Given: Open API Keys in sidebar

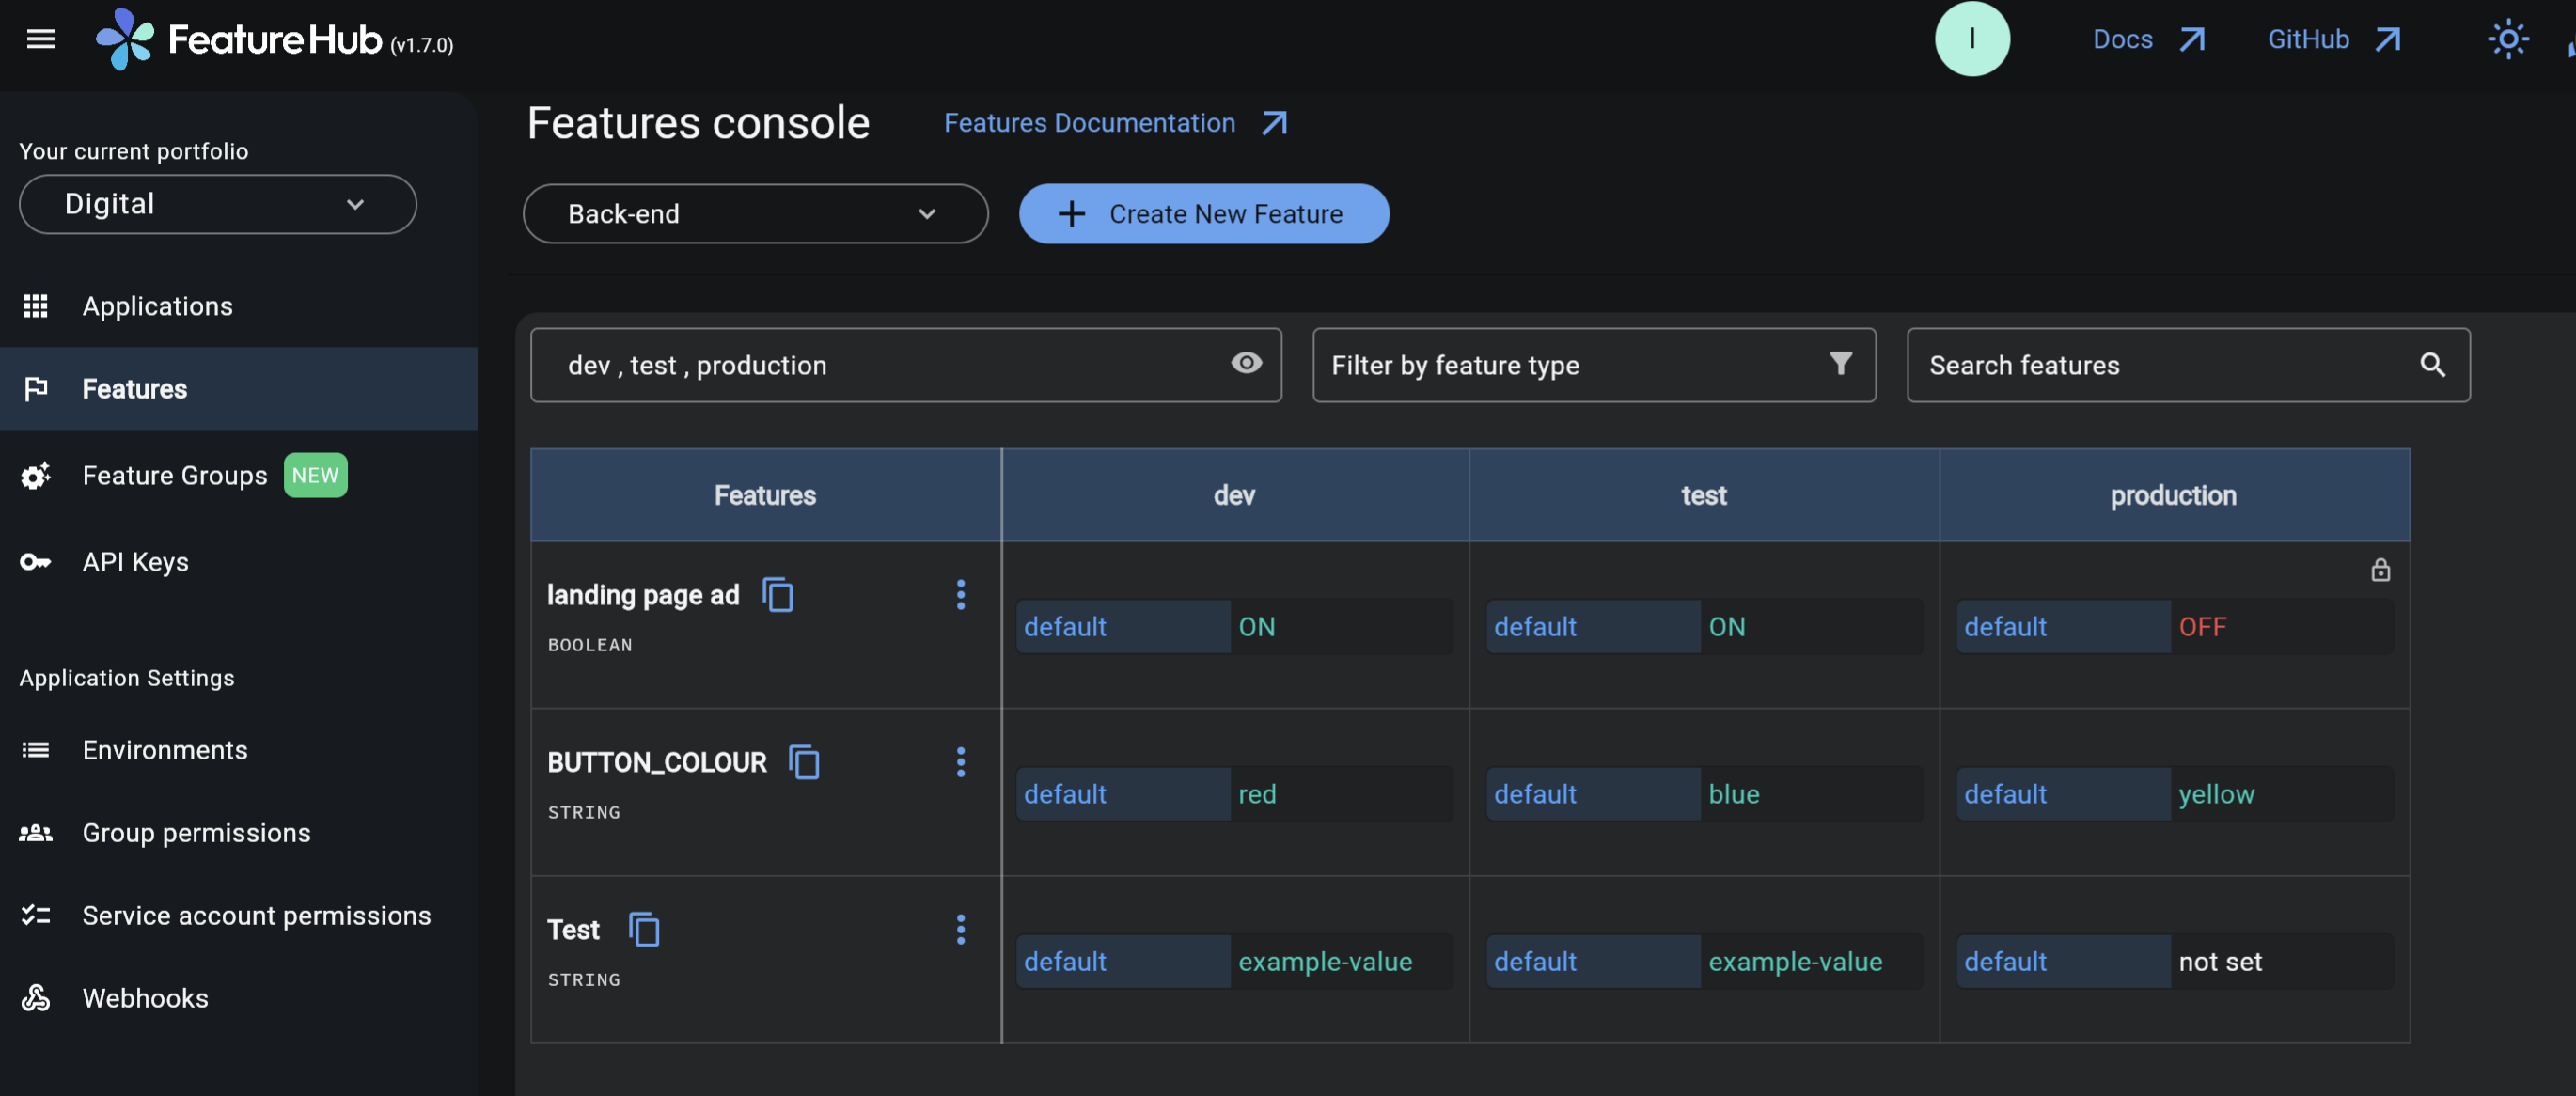Looking at the screenshot, I should (x=135, y=562).
